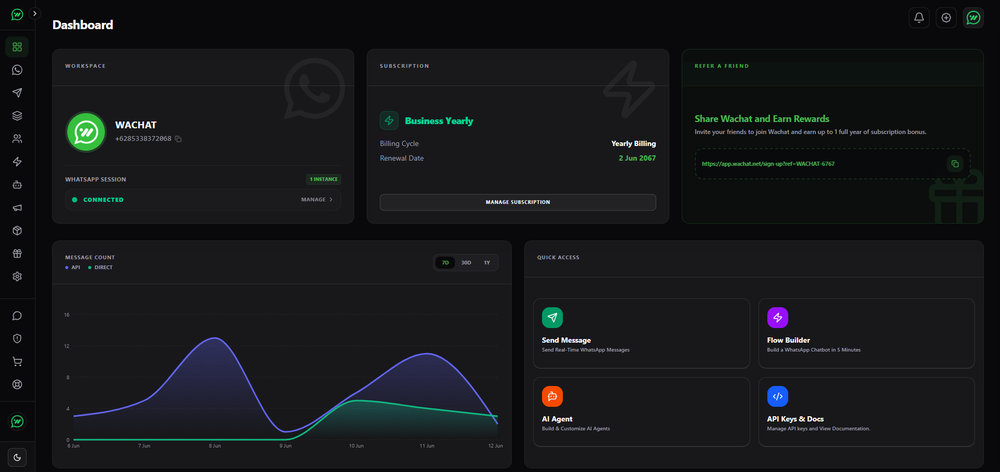
Task: Click the WACHAT workspace profile picture
Action: 85,132
